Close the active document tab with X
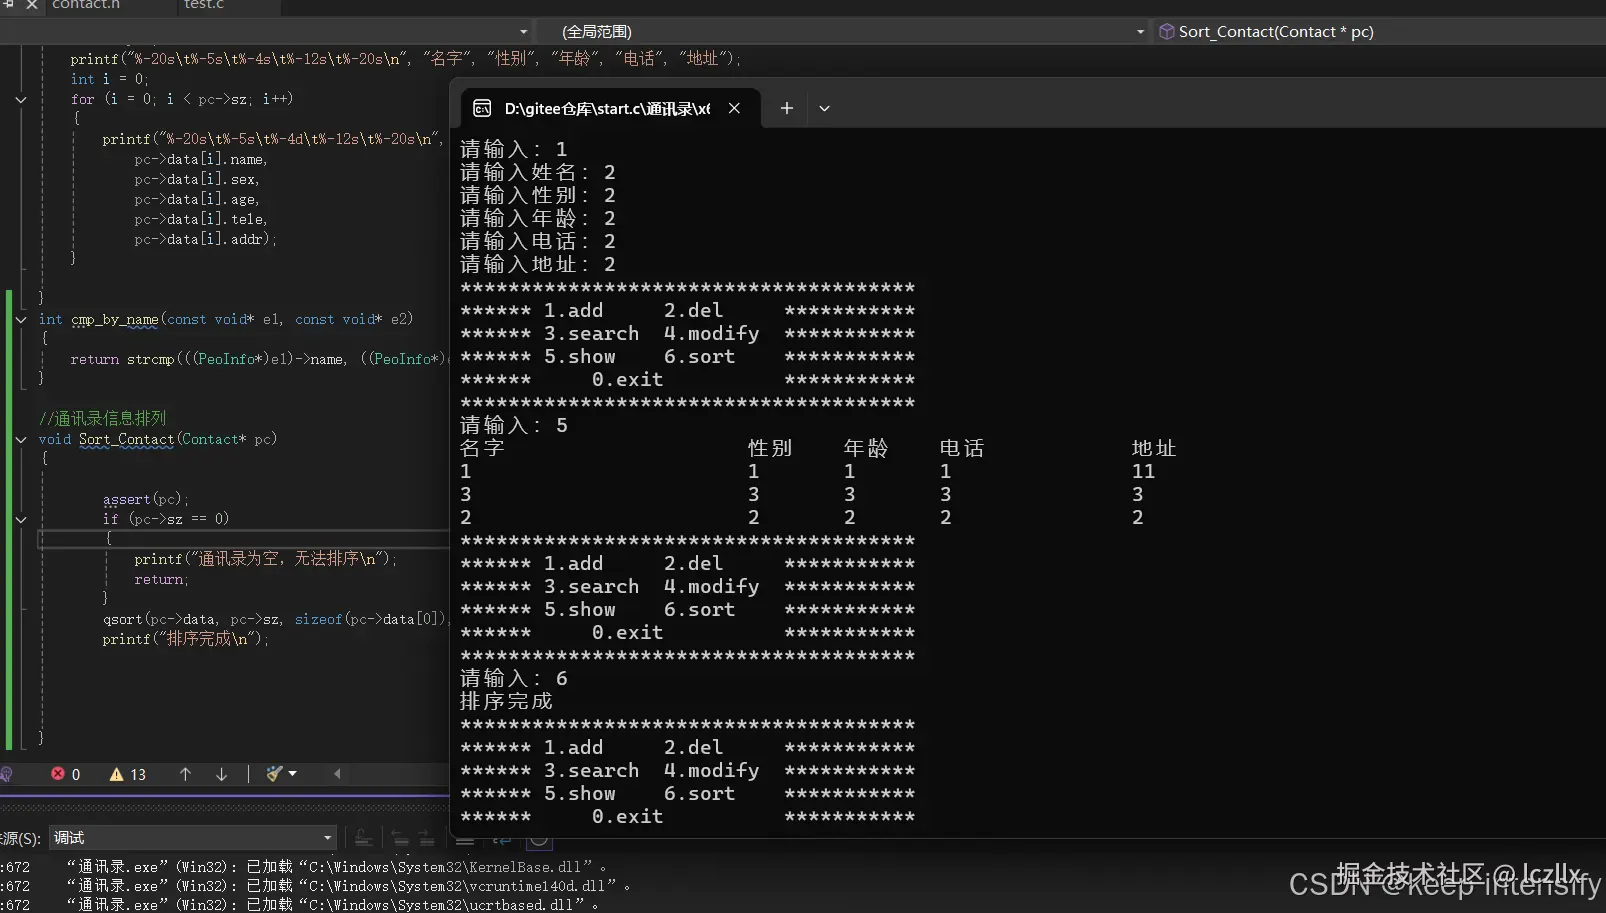Screen dimensions: 1606x913 pyautogui.click(x=32, y=5)
